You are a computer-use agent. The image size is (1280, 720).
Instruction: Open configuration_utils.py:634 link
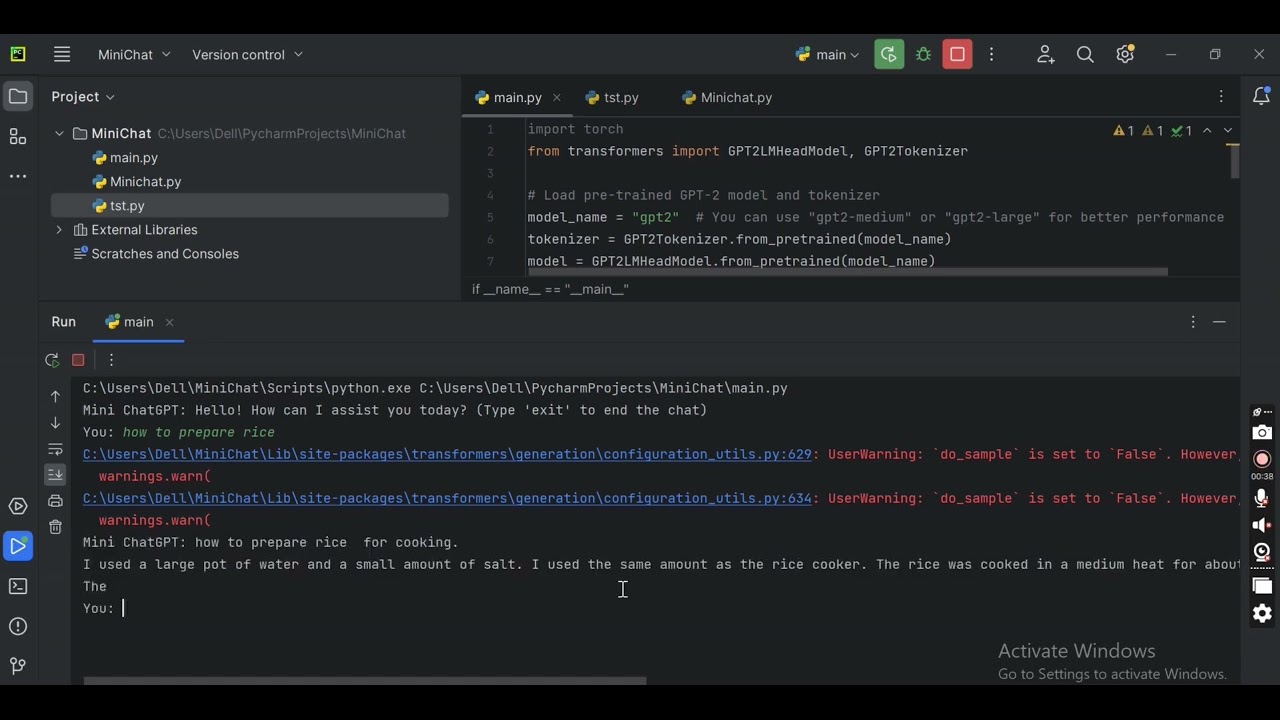(x=447, y=499)
